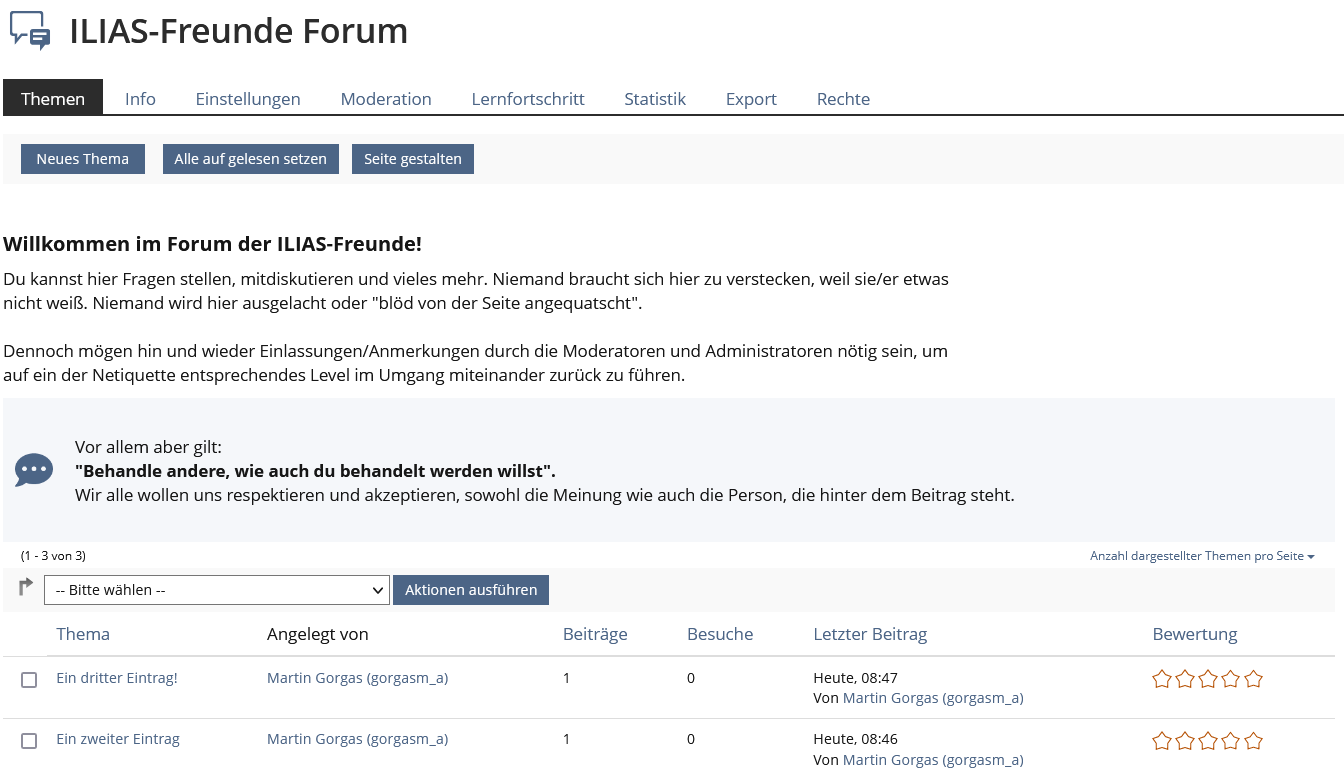The image size is (1344, 777).
Task: Go to the Statistik tab
Action: (x=655, y=99)
